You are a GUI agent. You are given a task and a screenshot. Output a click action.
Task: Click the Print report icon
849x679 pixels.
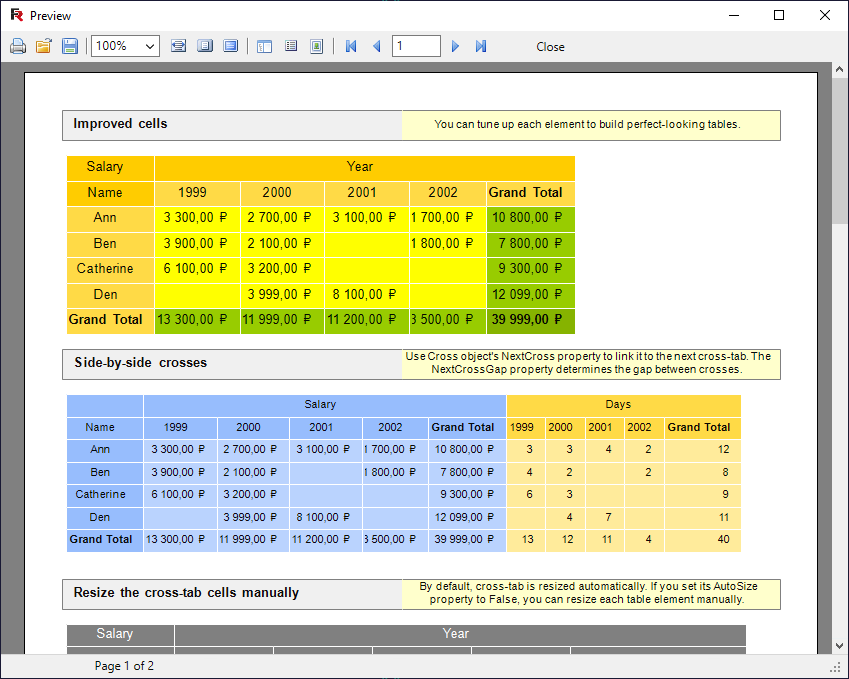17,46
